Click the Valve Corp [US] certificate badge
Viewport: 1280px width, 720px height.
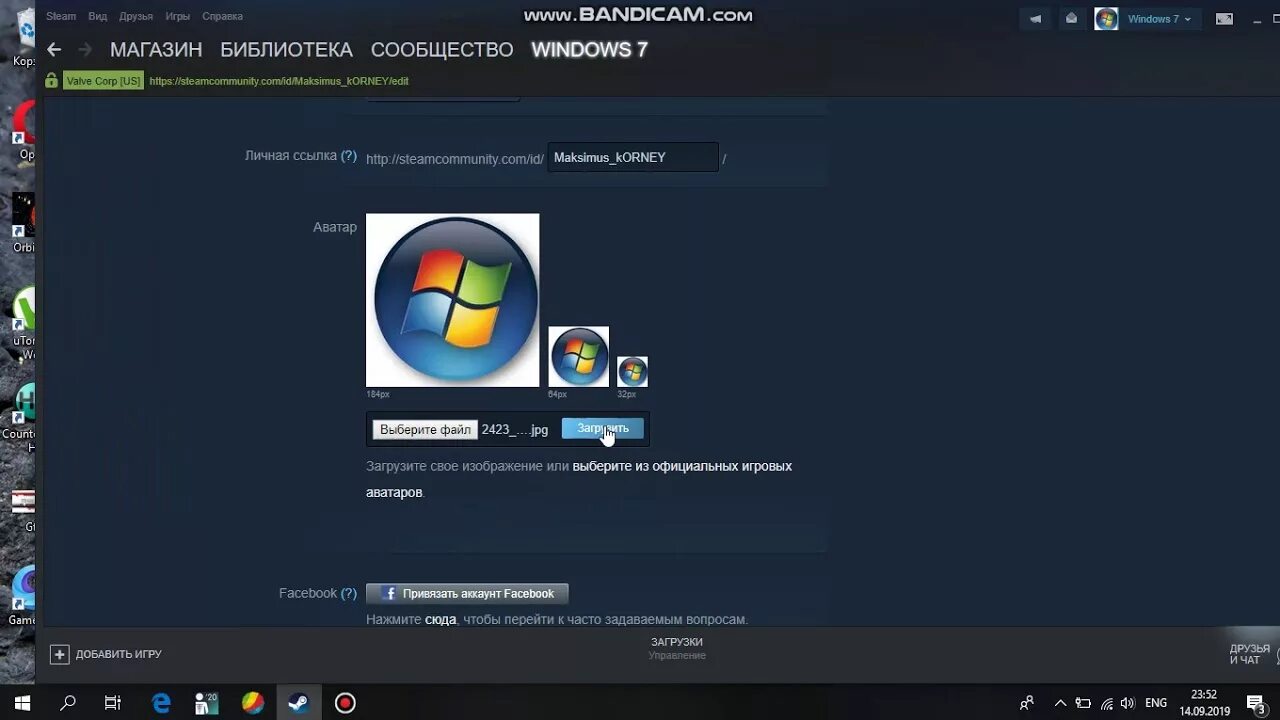103,81
